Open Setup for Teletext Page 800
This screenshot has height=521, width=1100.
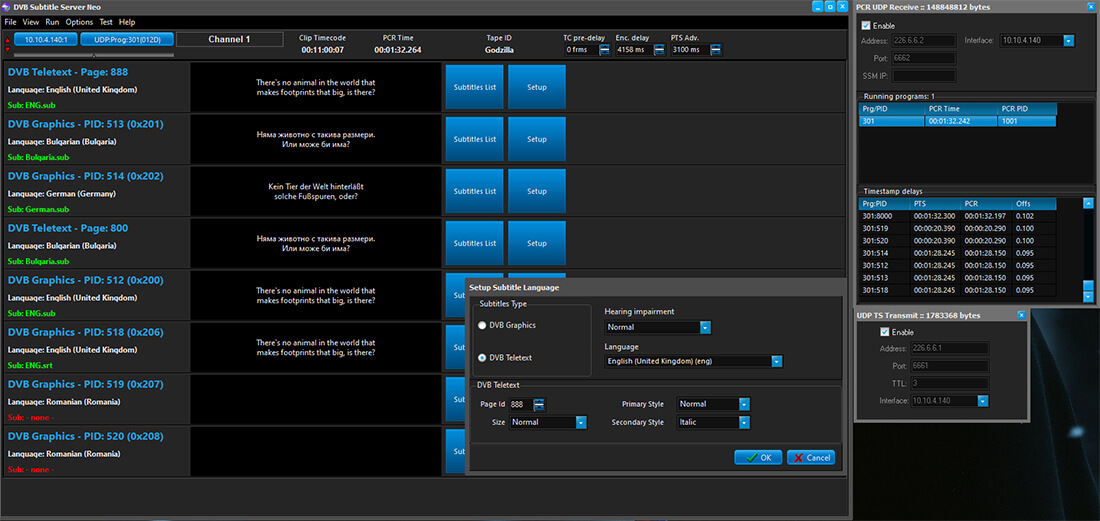pos(537,243)
